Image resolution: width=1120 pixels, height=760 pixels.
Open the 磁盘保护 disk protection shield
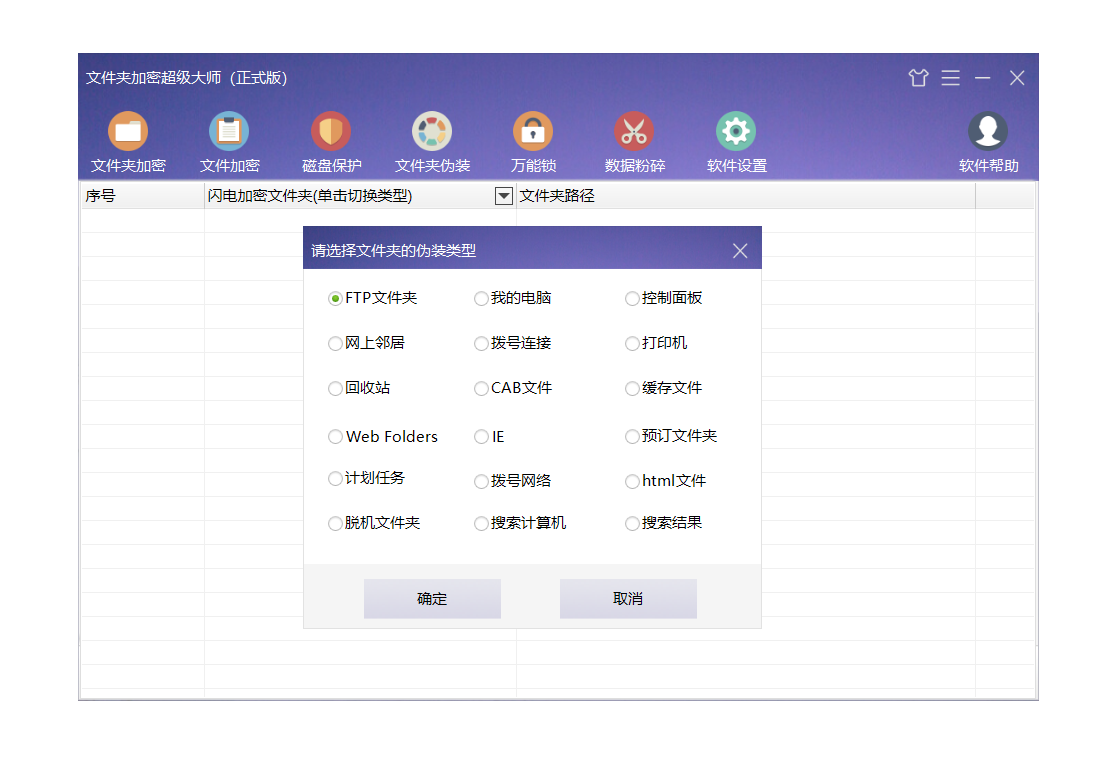point(331,142)
